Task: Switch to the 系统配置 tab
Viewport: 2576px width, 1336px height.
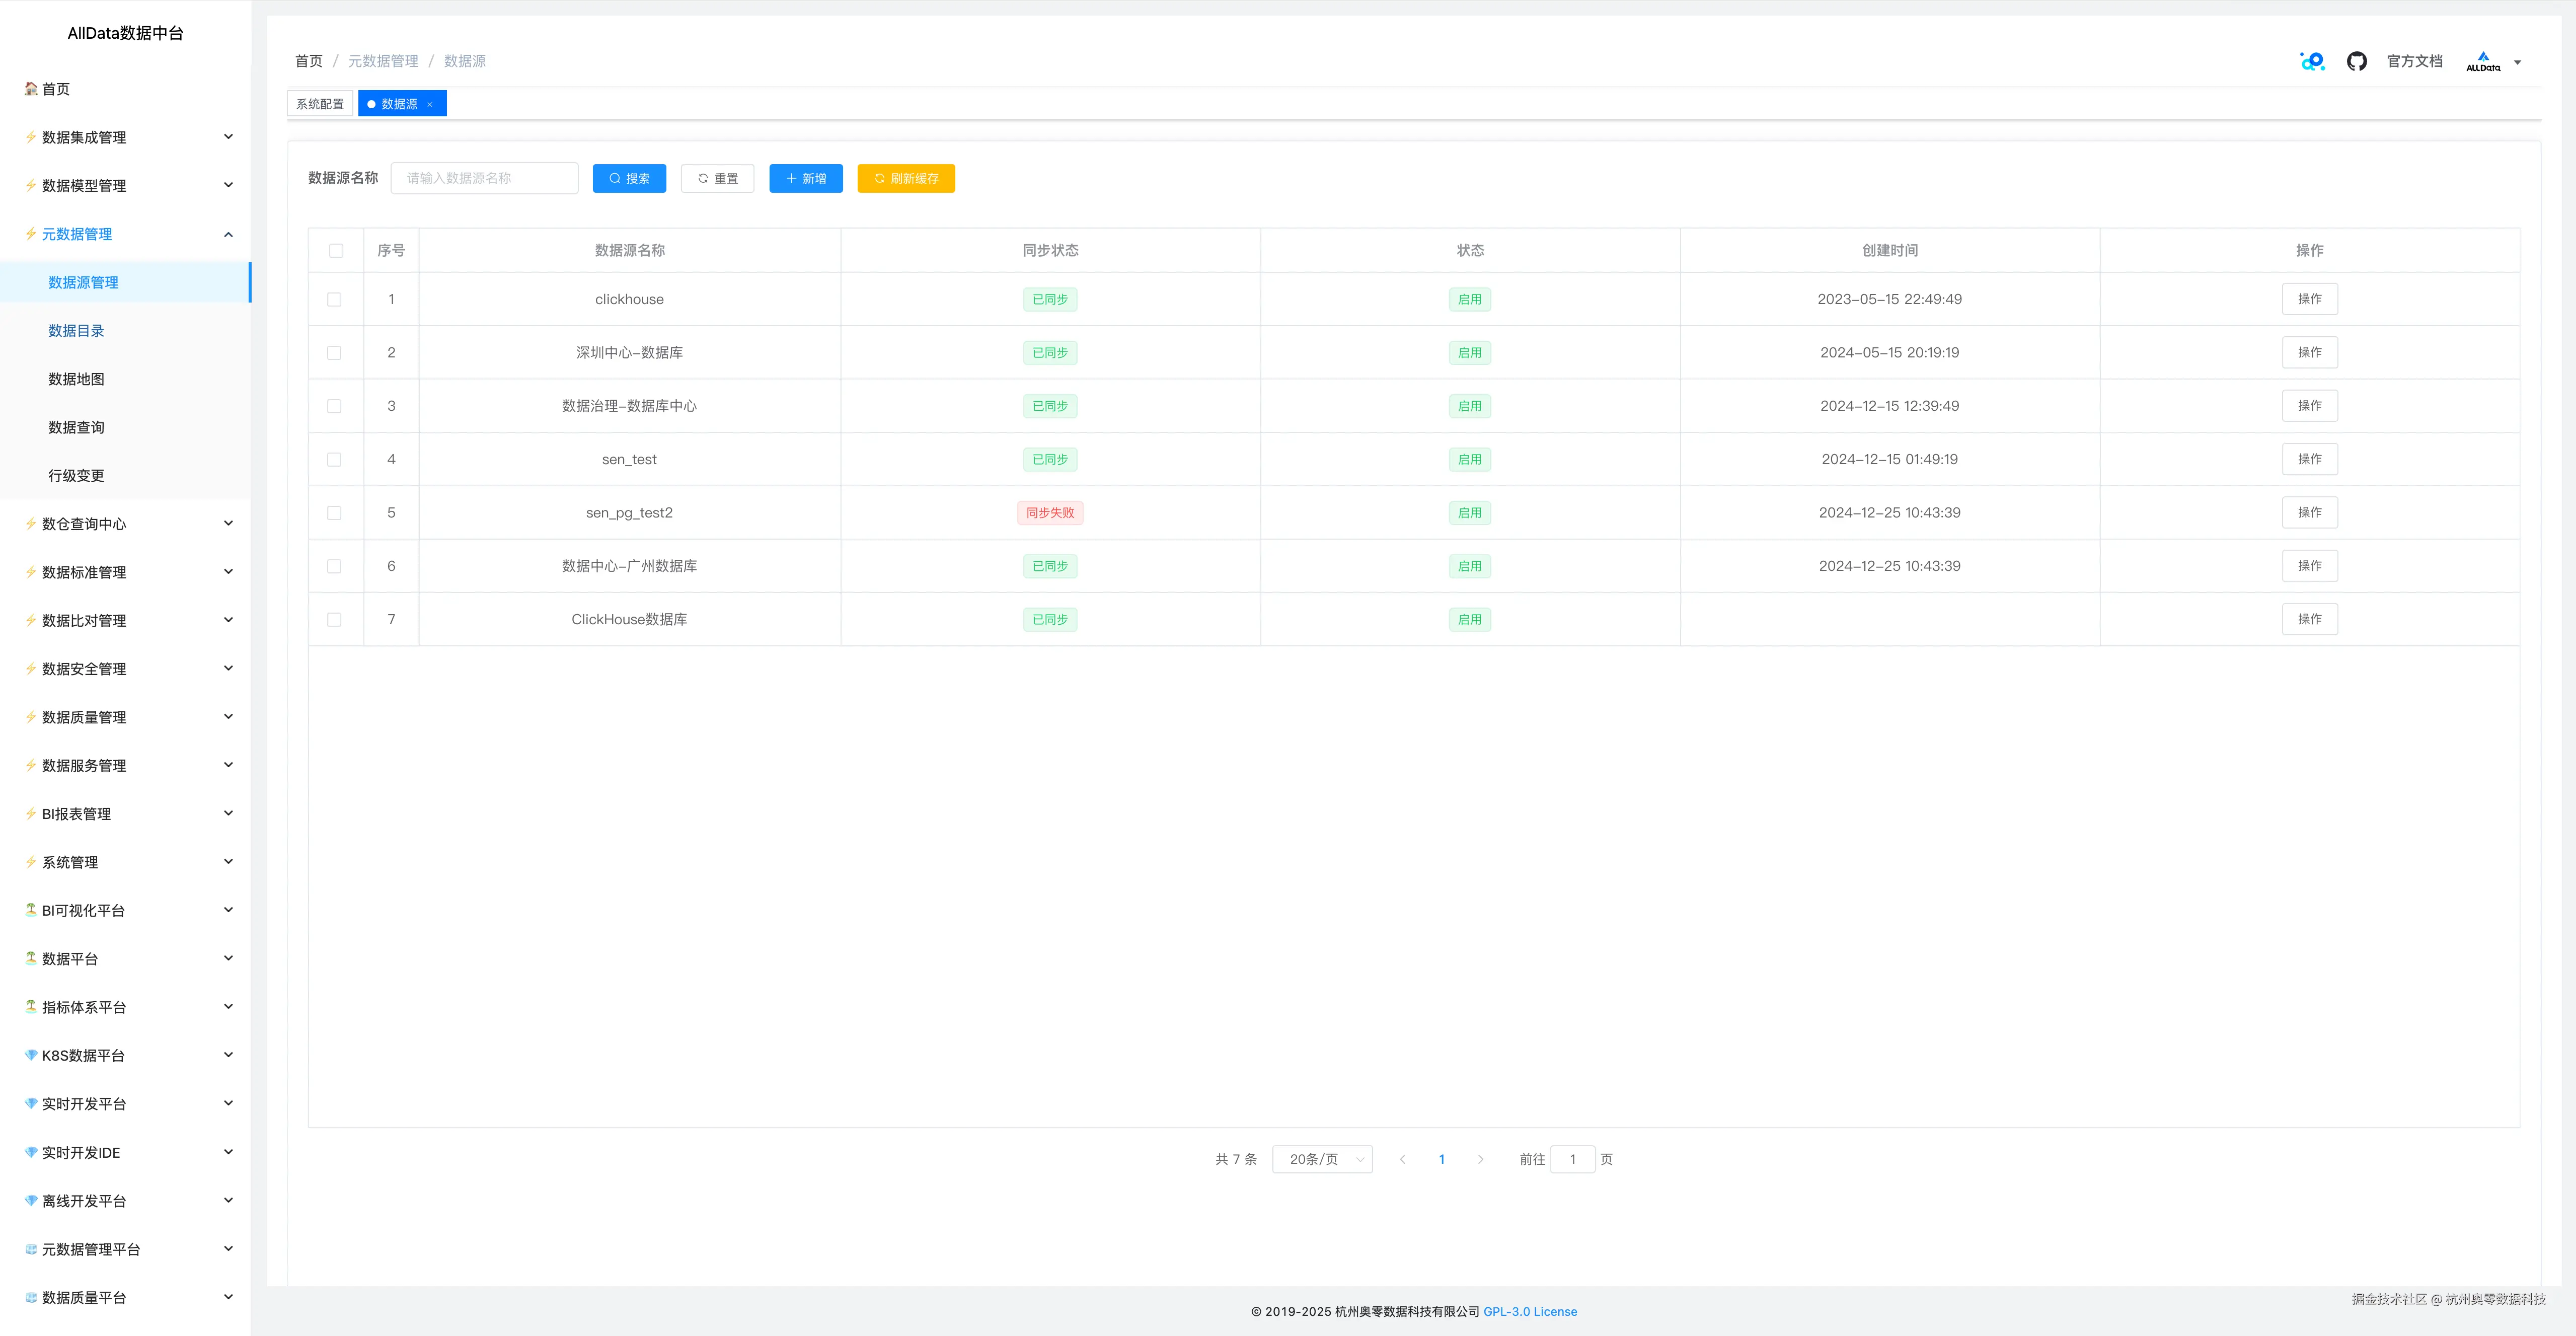Action: (x=319, y=104)
